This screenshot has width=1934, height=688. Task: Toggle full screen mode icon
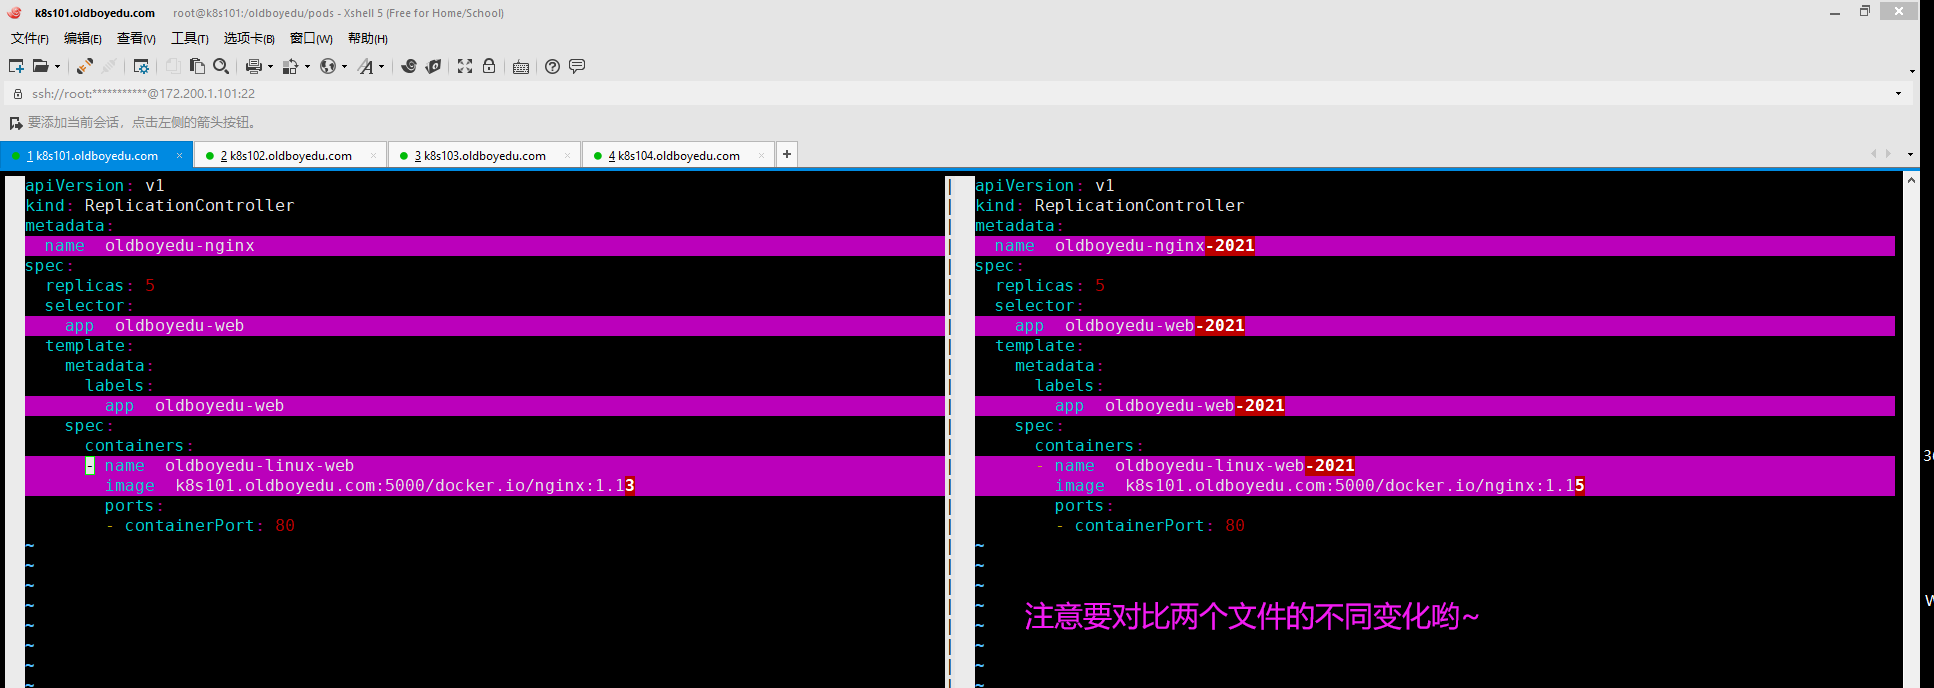(x=465, y=66)
